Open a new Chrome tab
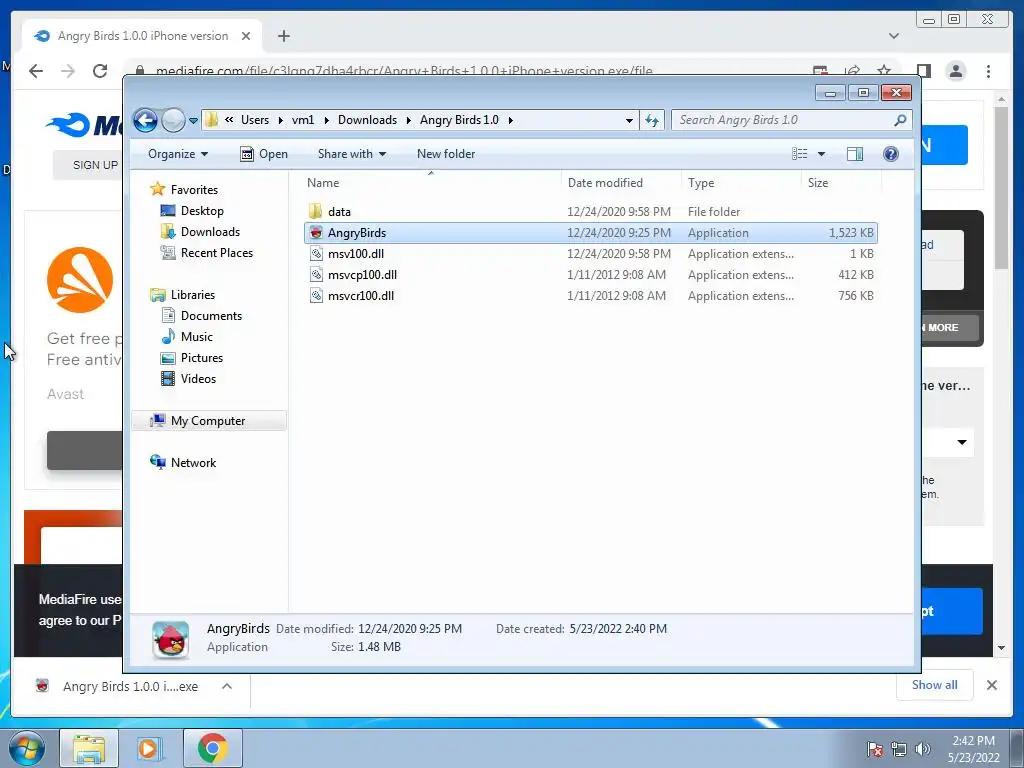 pyautogui.click(x=283, y=36)
